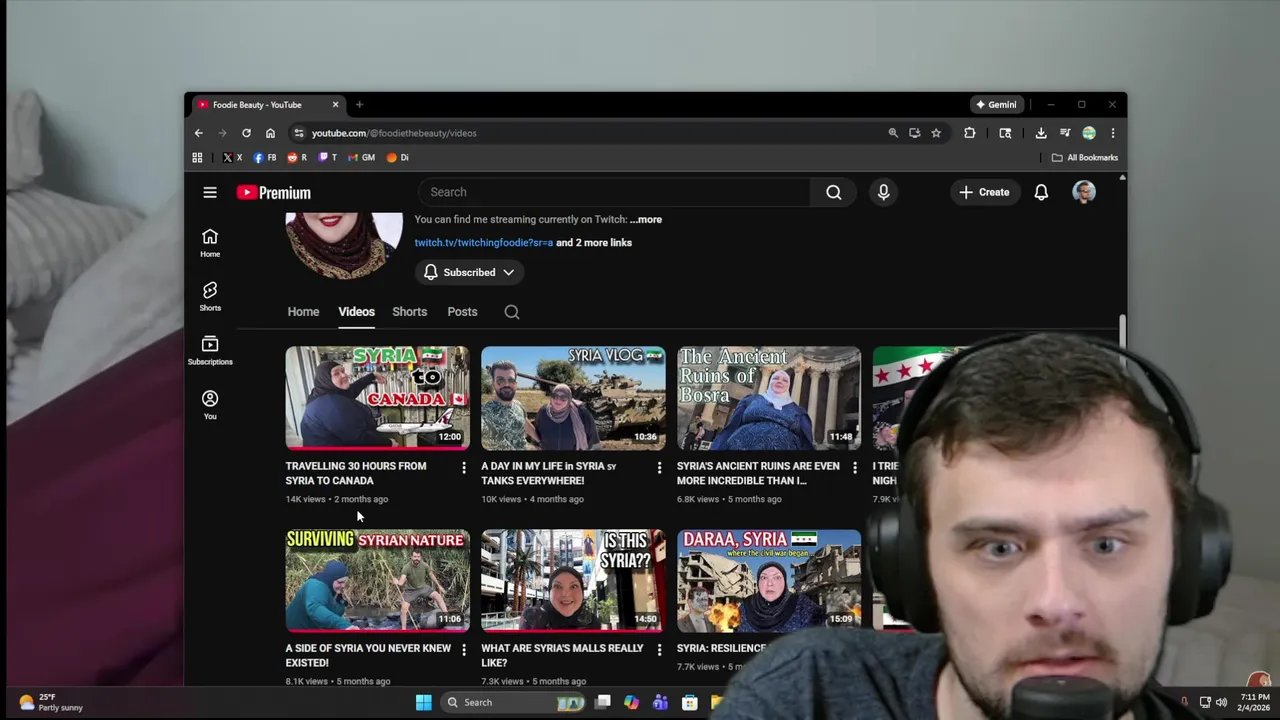Open Microsoft Store from taskbar

click(690, 702)
